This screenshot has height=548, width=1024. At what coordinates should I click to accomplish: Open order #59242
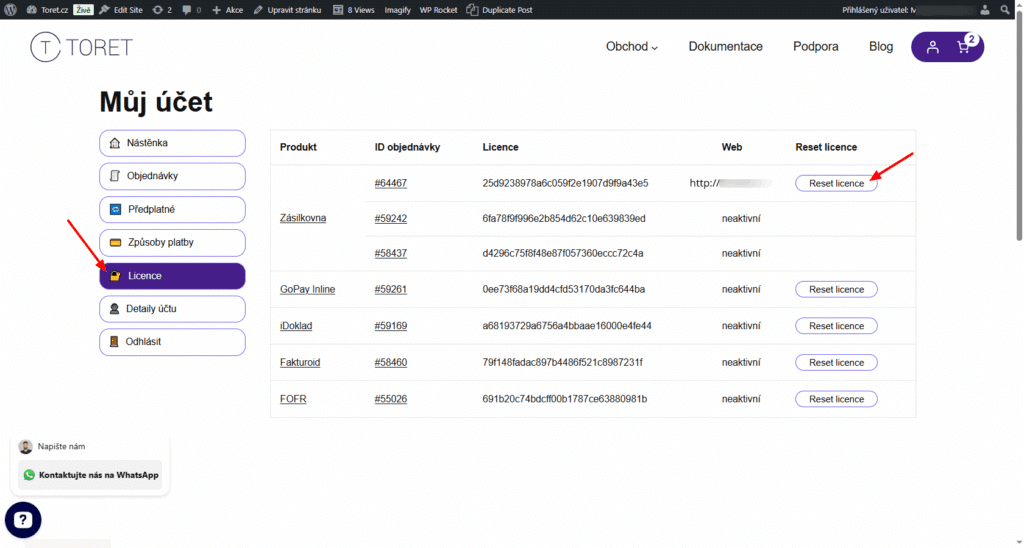tap(391, 219)
